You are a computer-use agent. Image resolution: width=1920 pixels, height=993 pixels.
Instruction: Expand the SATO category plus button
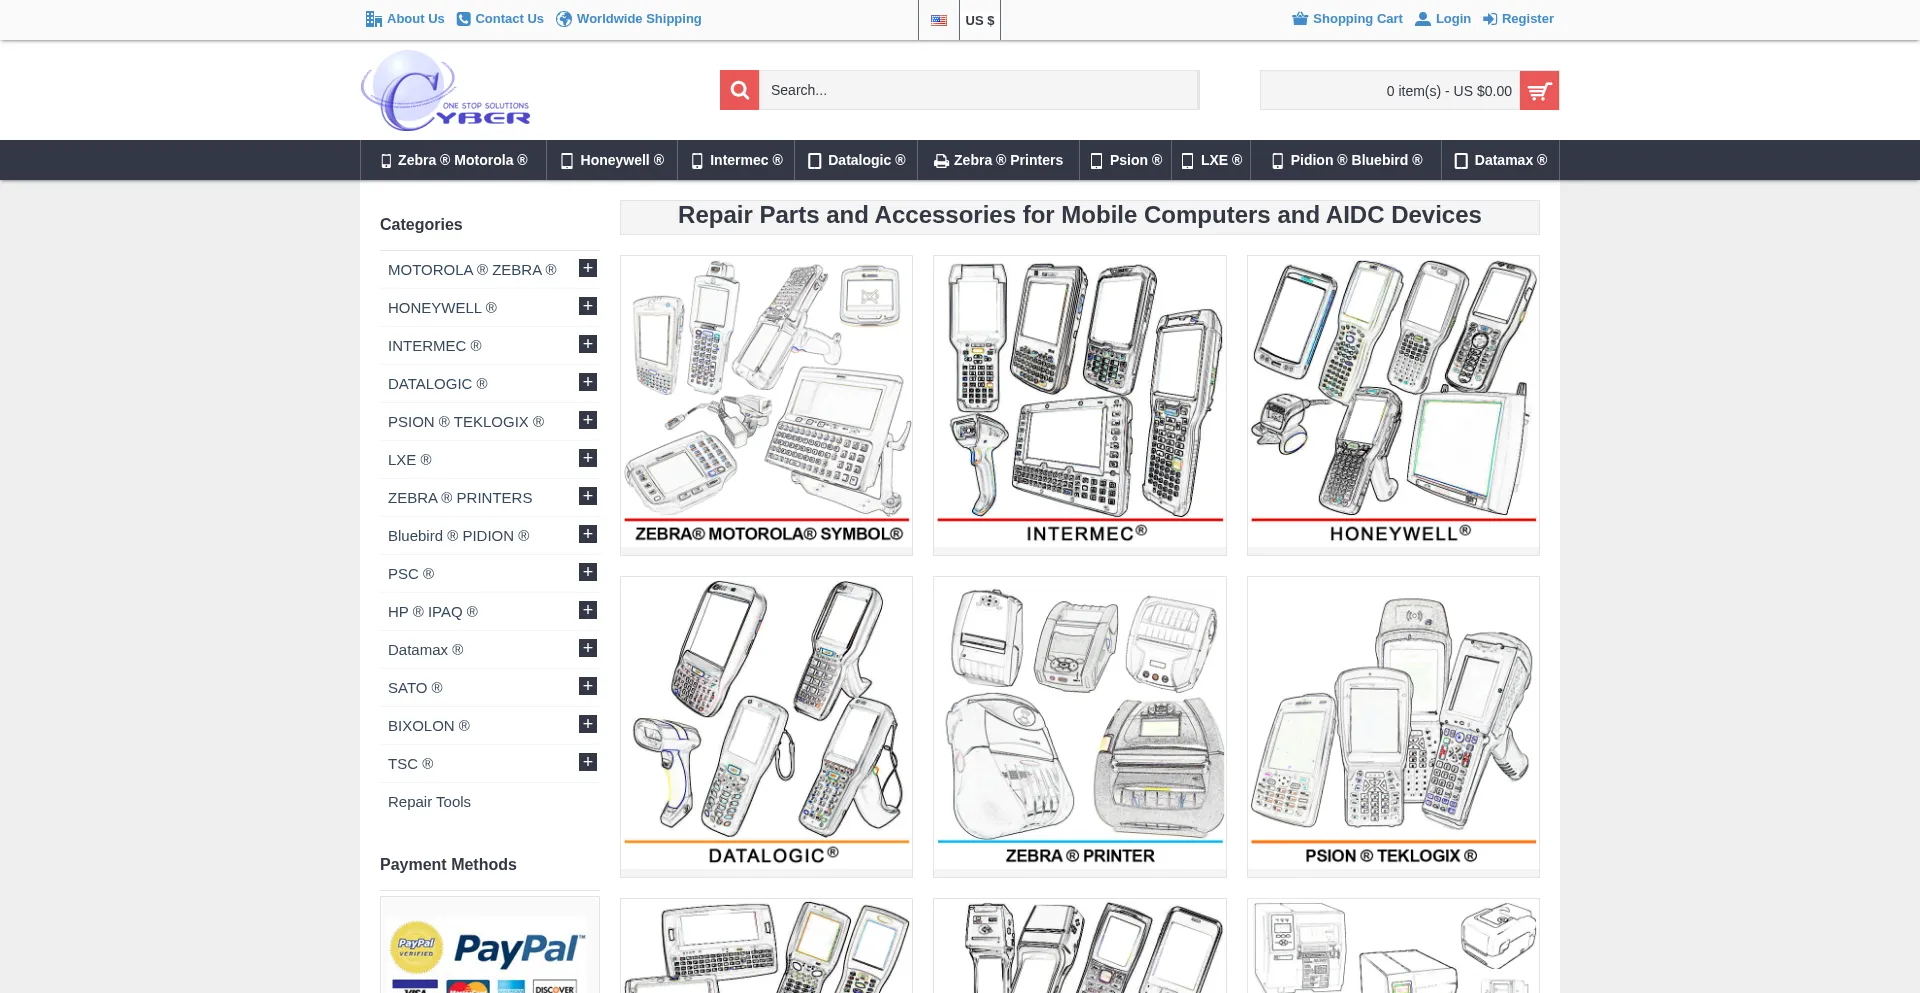tap(588, 686)
